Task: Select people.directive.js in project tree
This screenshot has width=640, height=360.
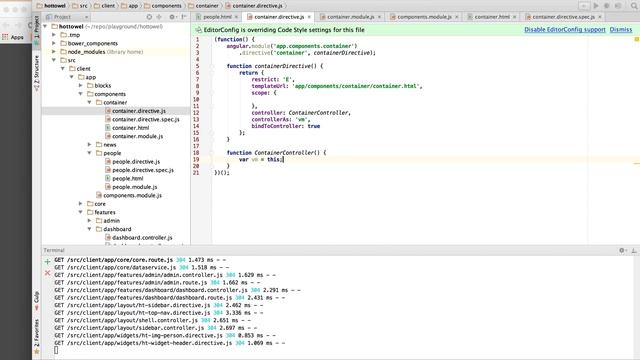Action: tap(136, 162)
